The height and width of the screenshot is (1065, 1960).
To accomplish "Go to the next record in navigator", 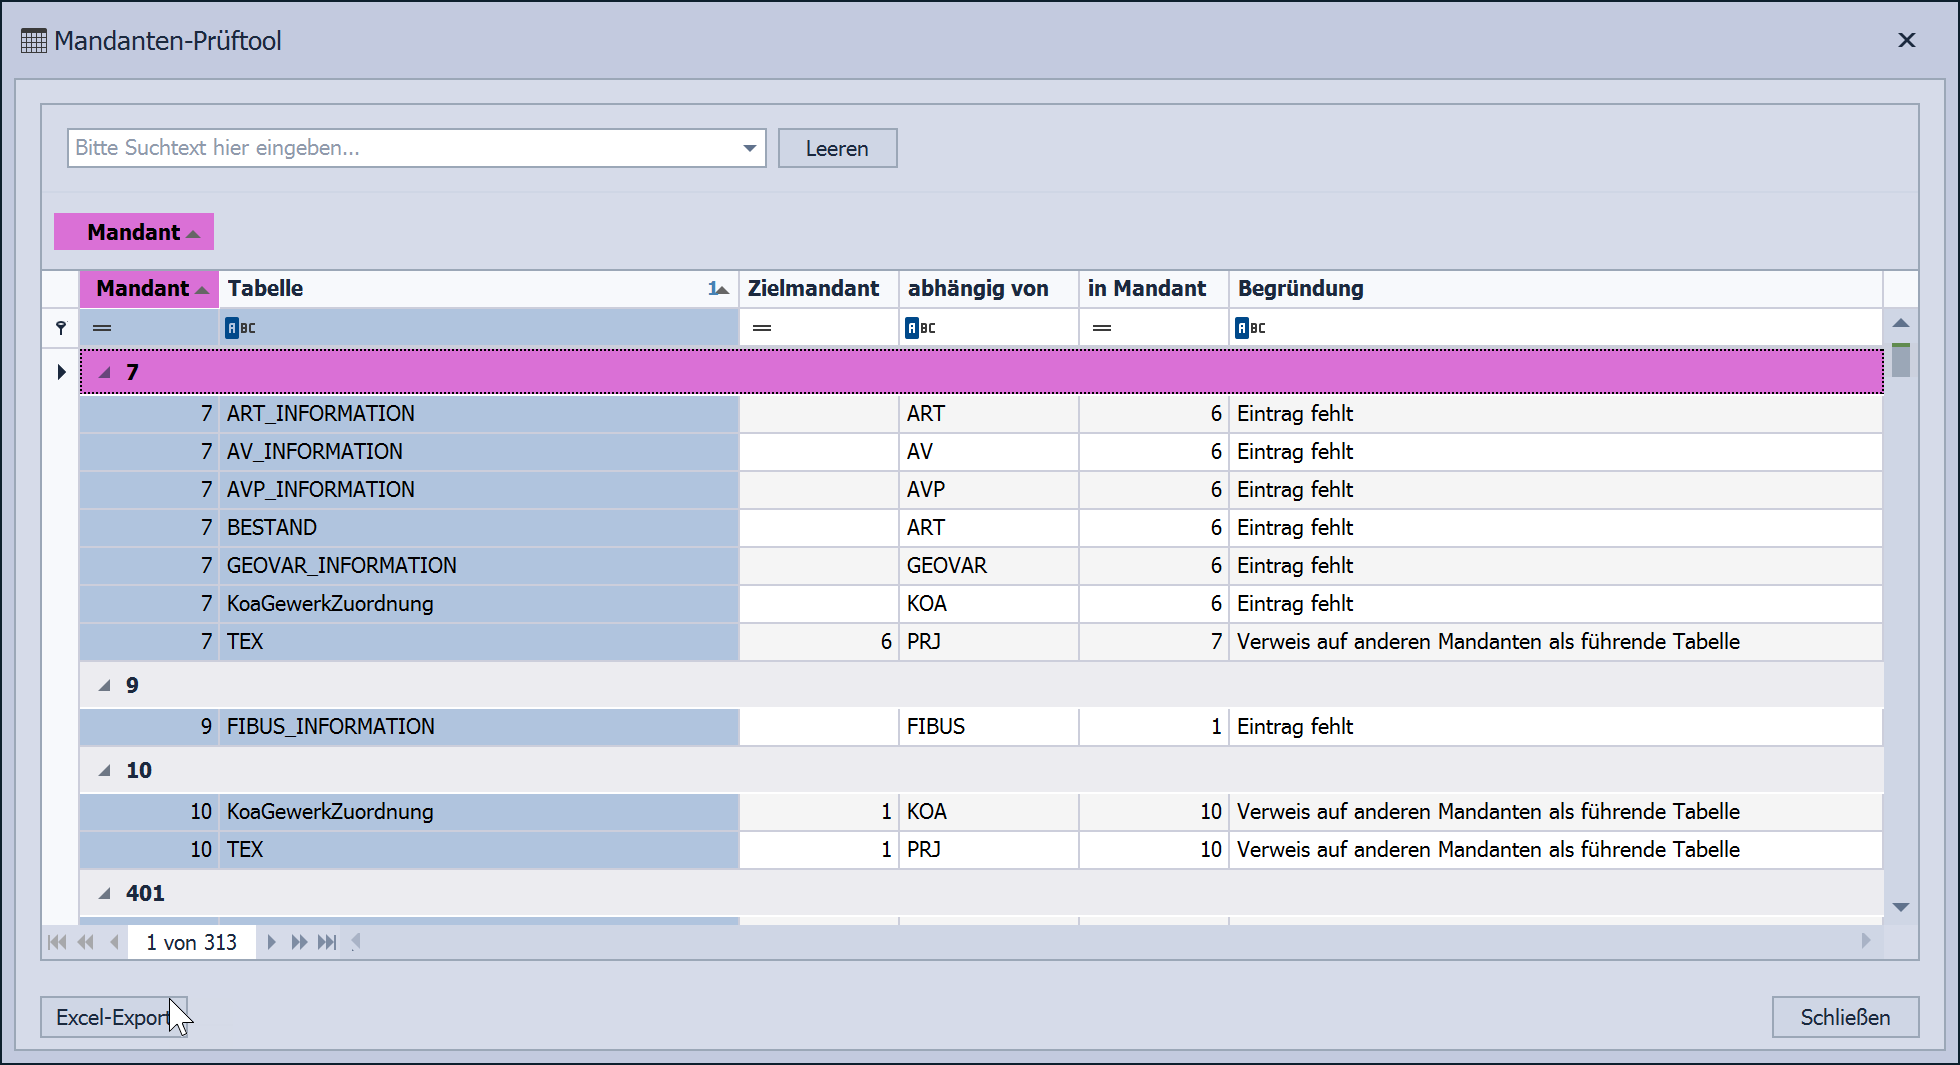I will (x=271, y=942).
